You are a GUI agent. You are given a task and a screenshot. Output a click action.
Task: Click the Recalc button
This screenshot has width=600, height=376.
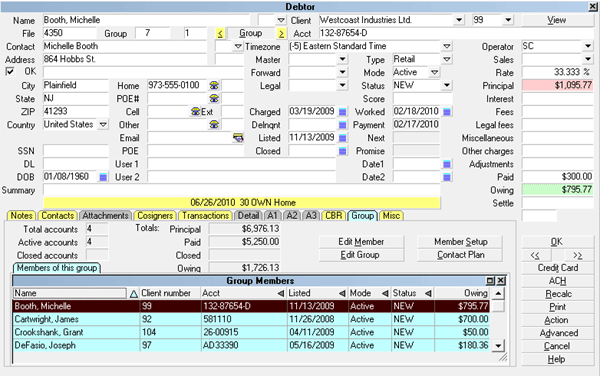click(558, 294)
